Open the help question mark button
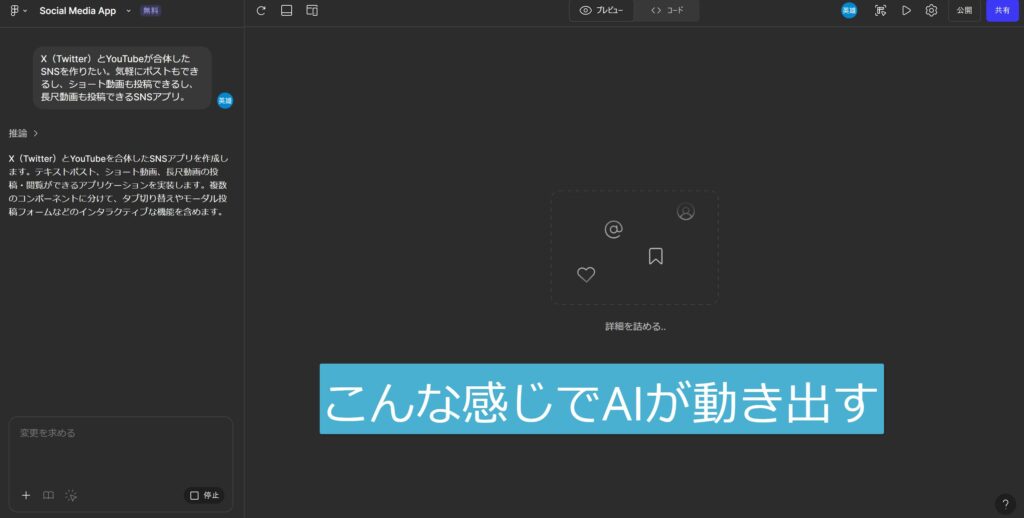Image resolution: width=1024 pixels, height=518 pixels. click(1006, 503)
